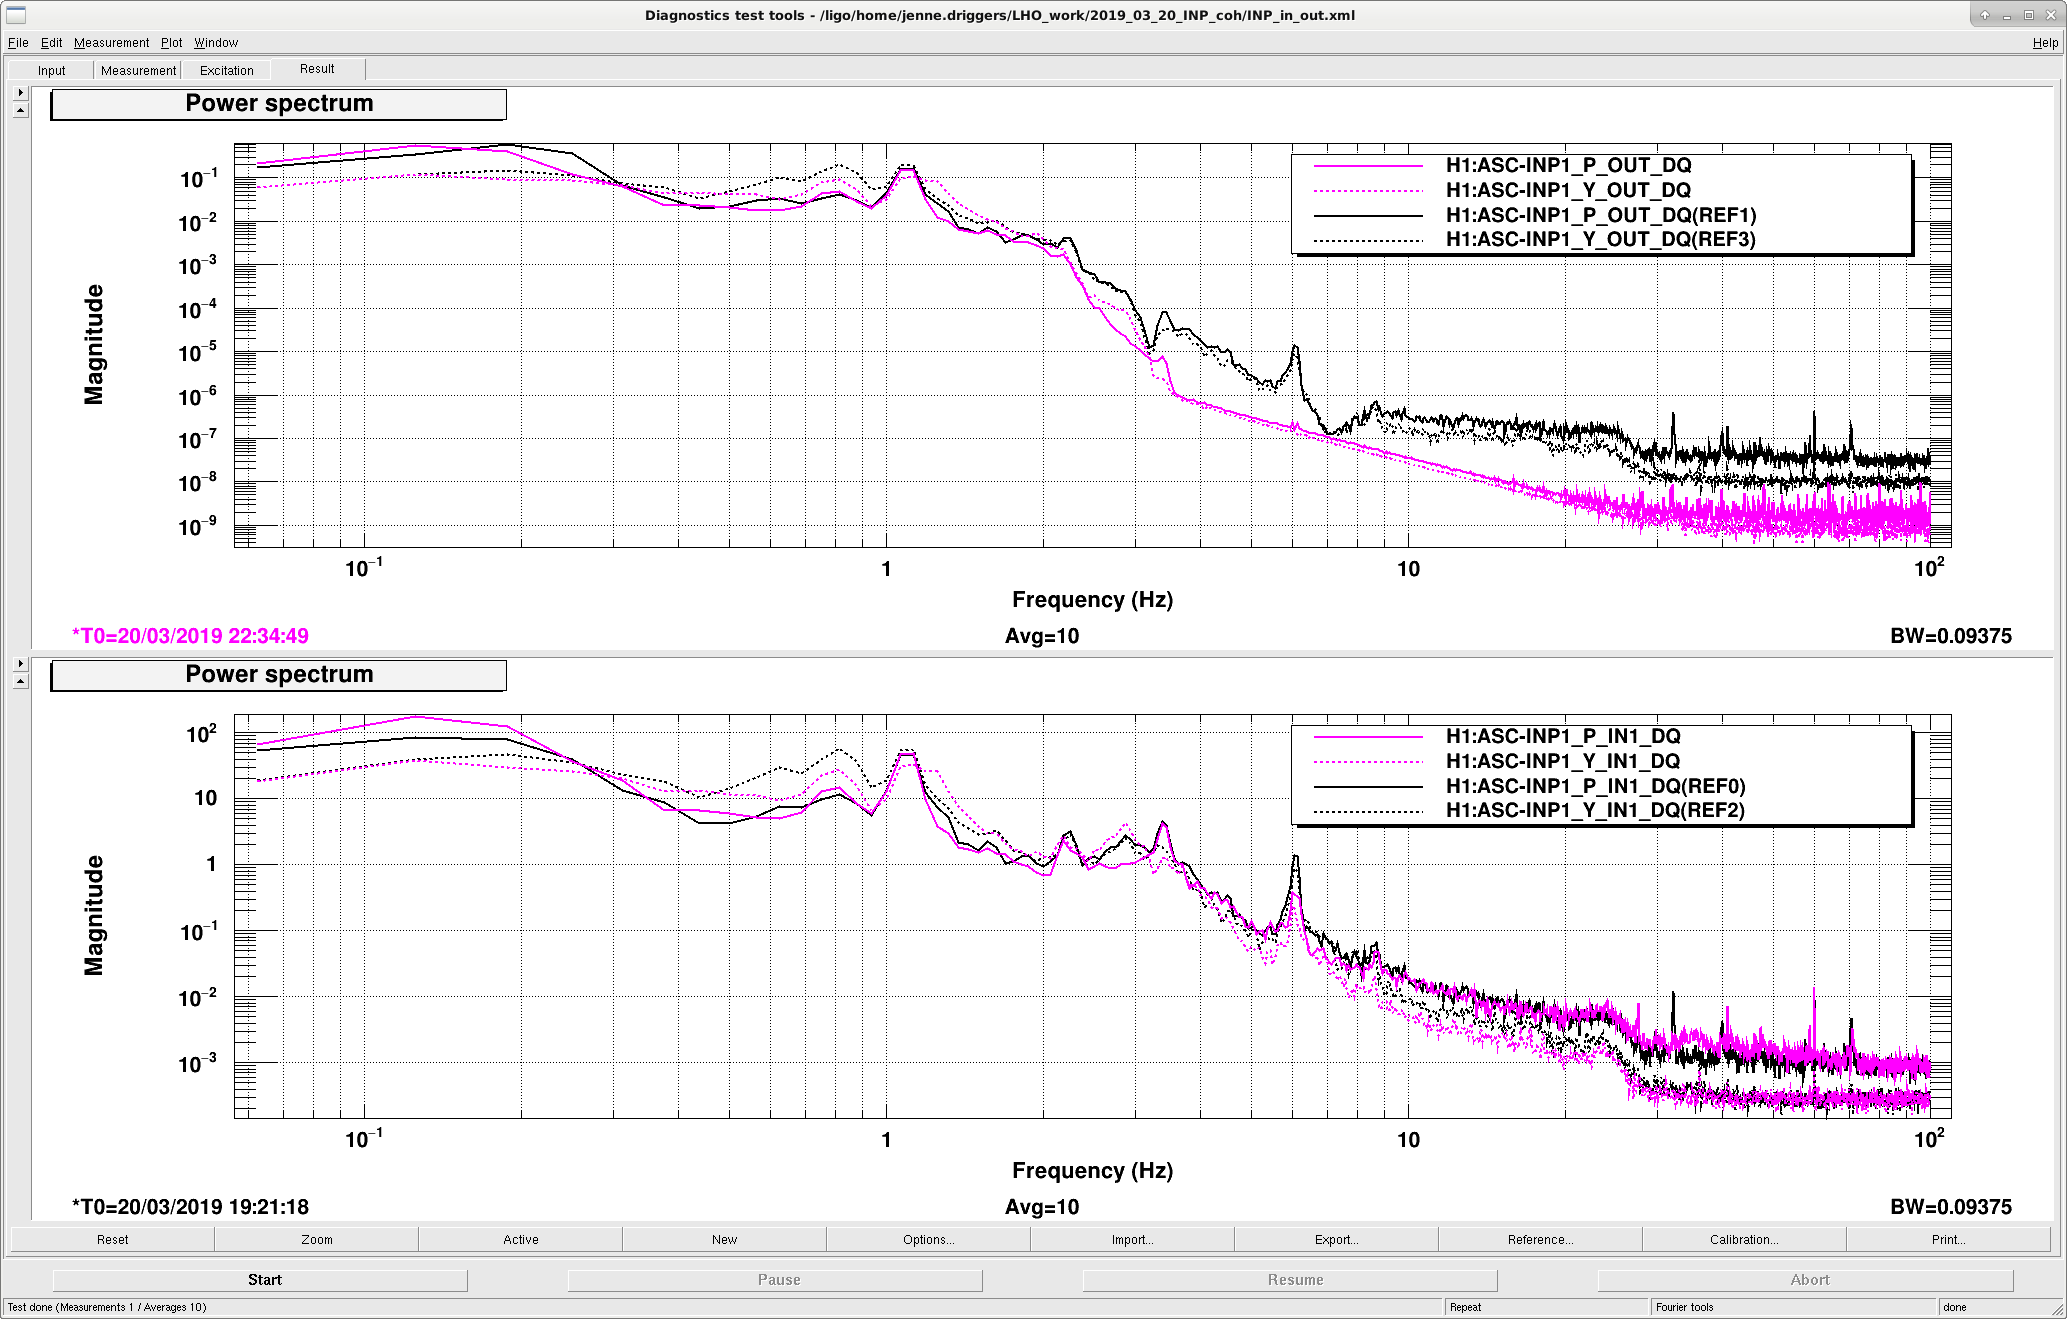The height and width of the screenshot is (1319, 2067).
Task: Collapse the bottom plot with the up arrow
Action: click(x=20, y=681)
